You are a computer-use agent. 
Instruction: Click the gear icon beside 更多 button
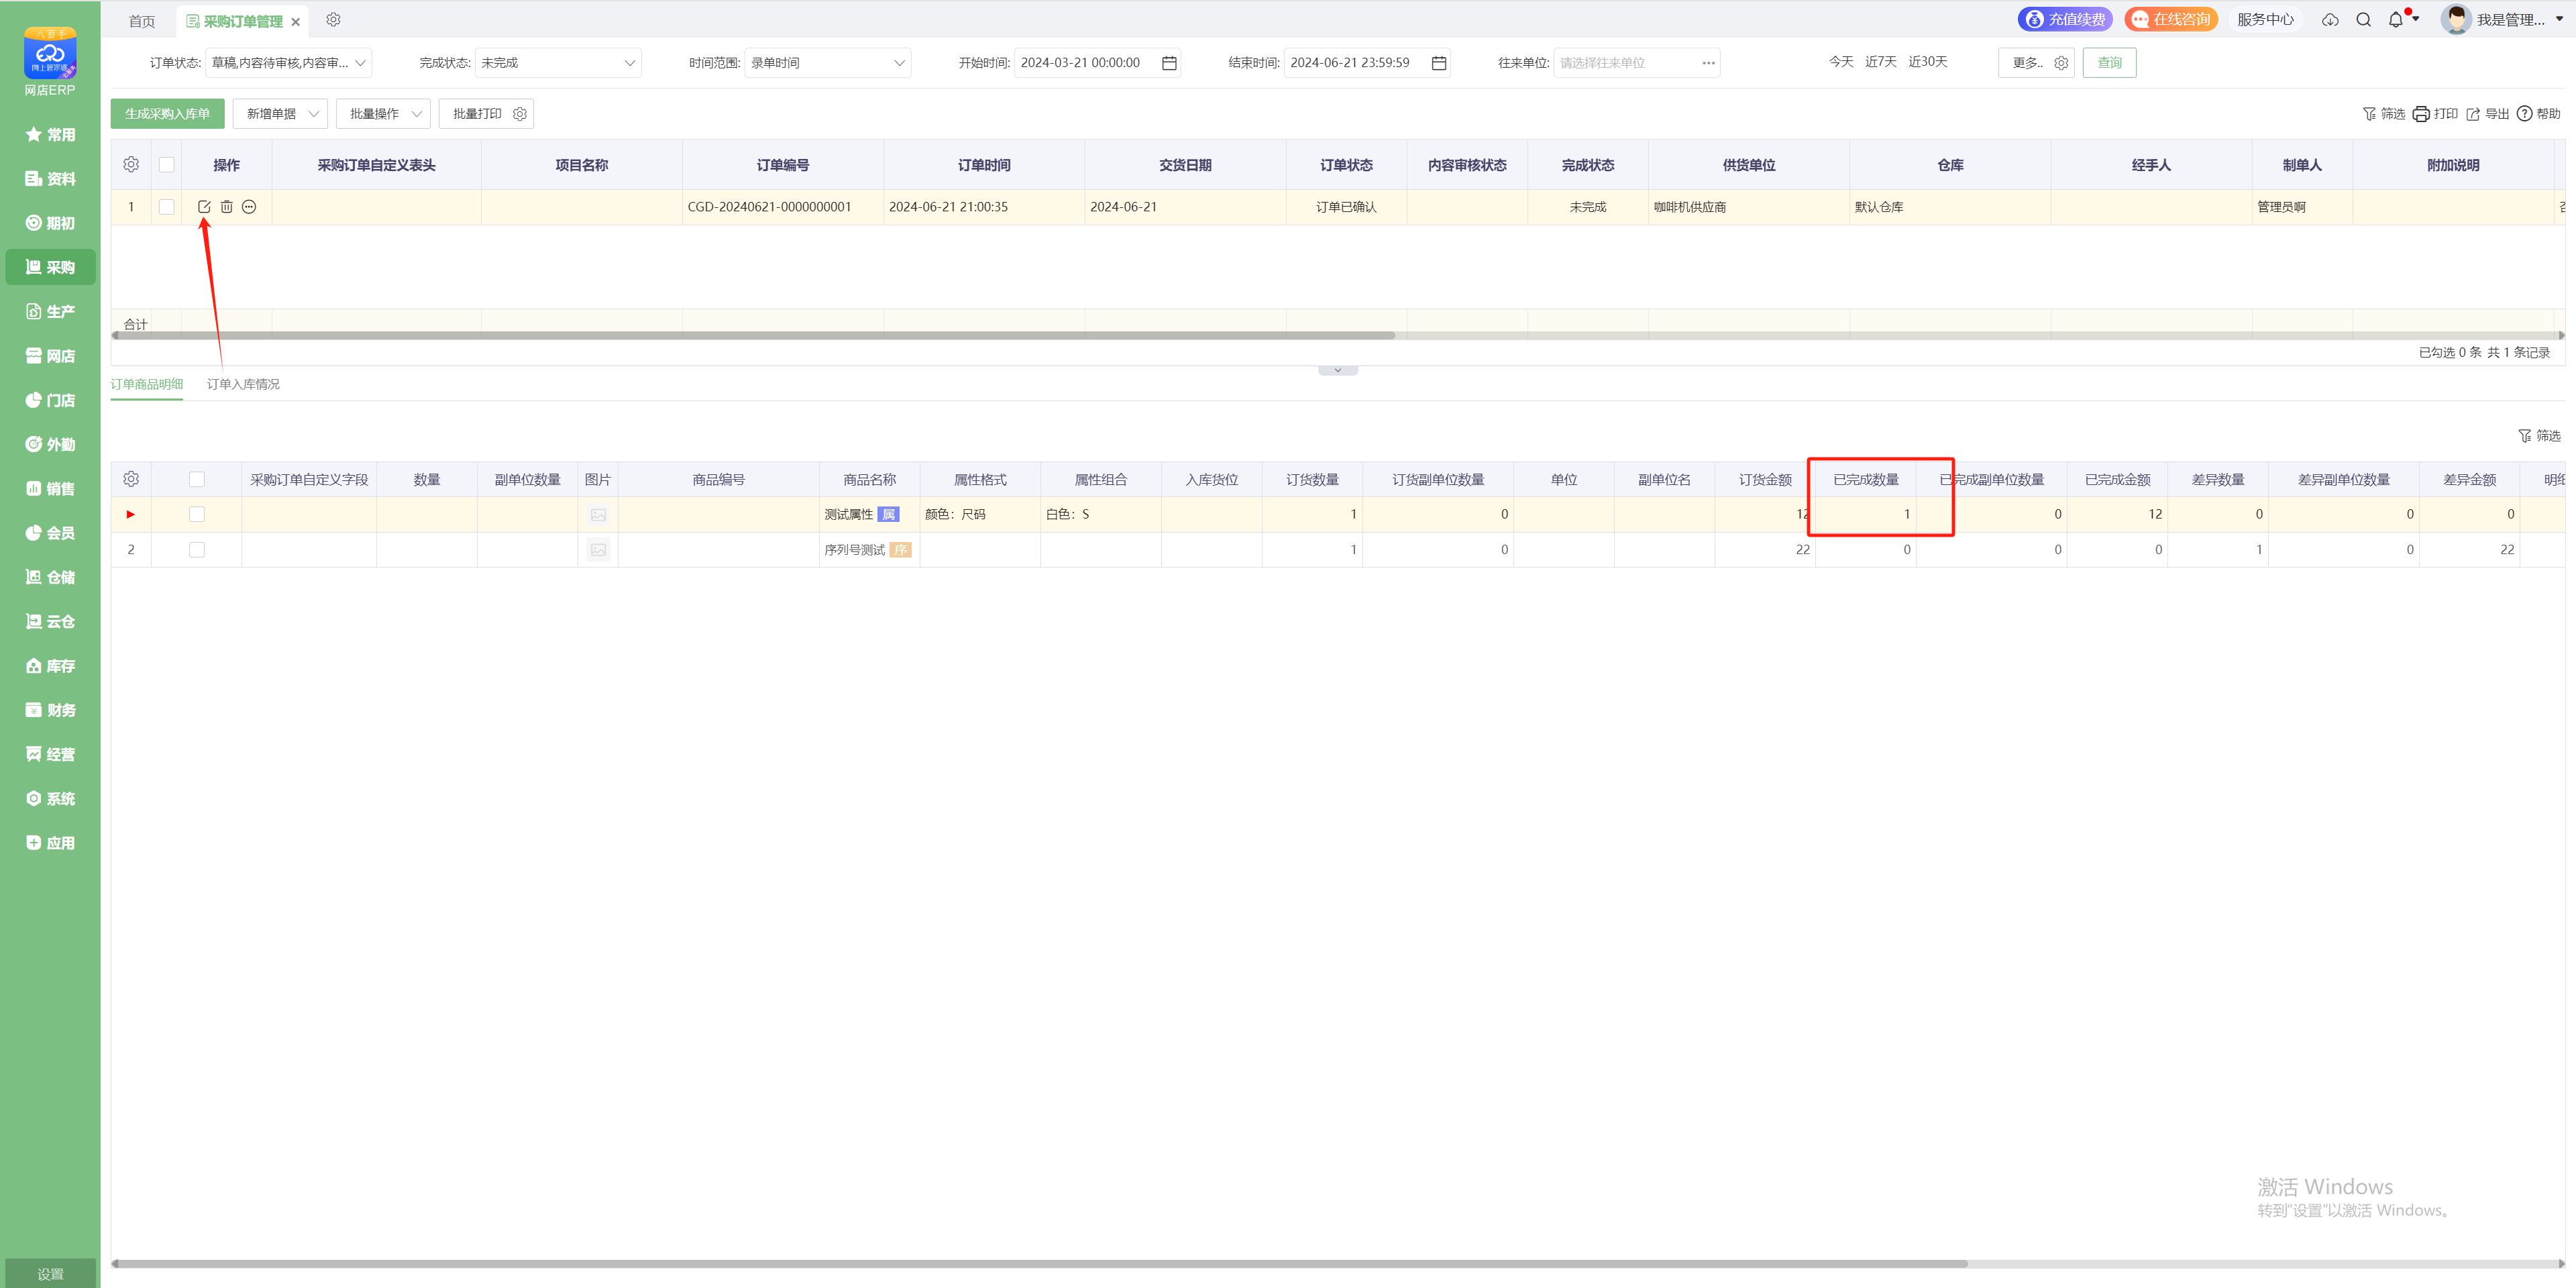pyautogui.click(x=2061, y=63)
